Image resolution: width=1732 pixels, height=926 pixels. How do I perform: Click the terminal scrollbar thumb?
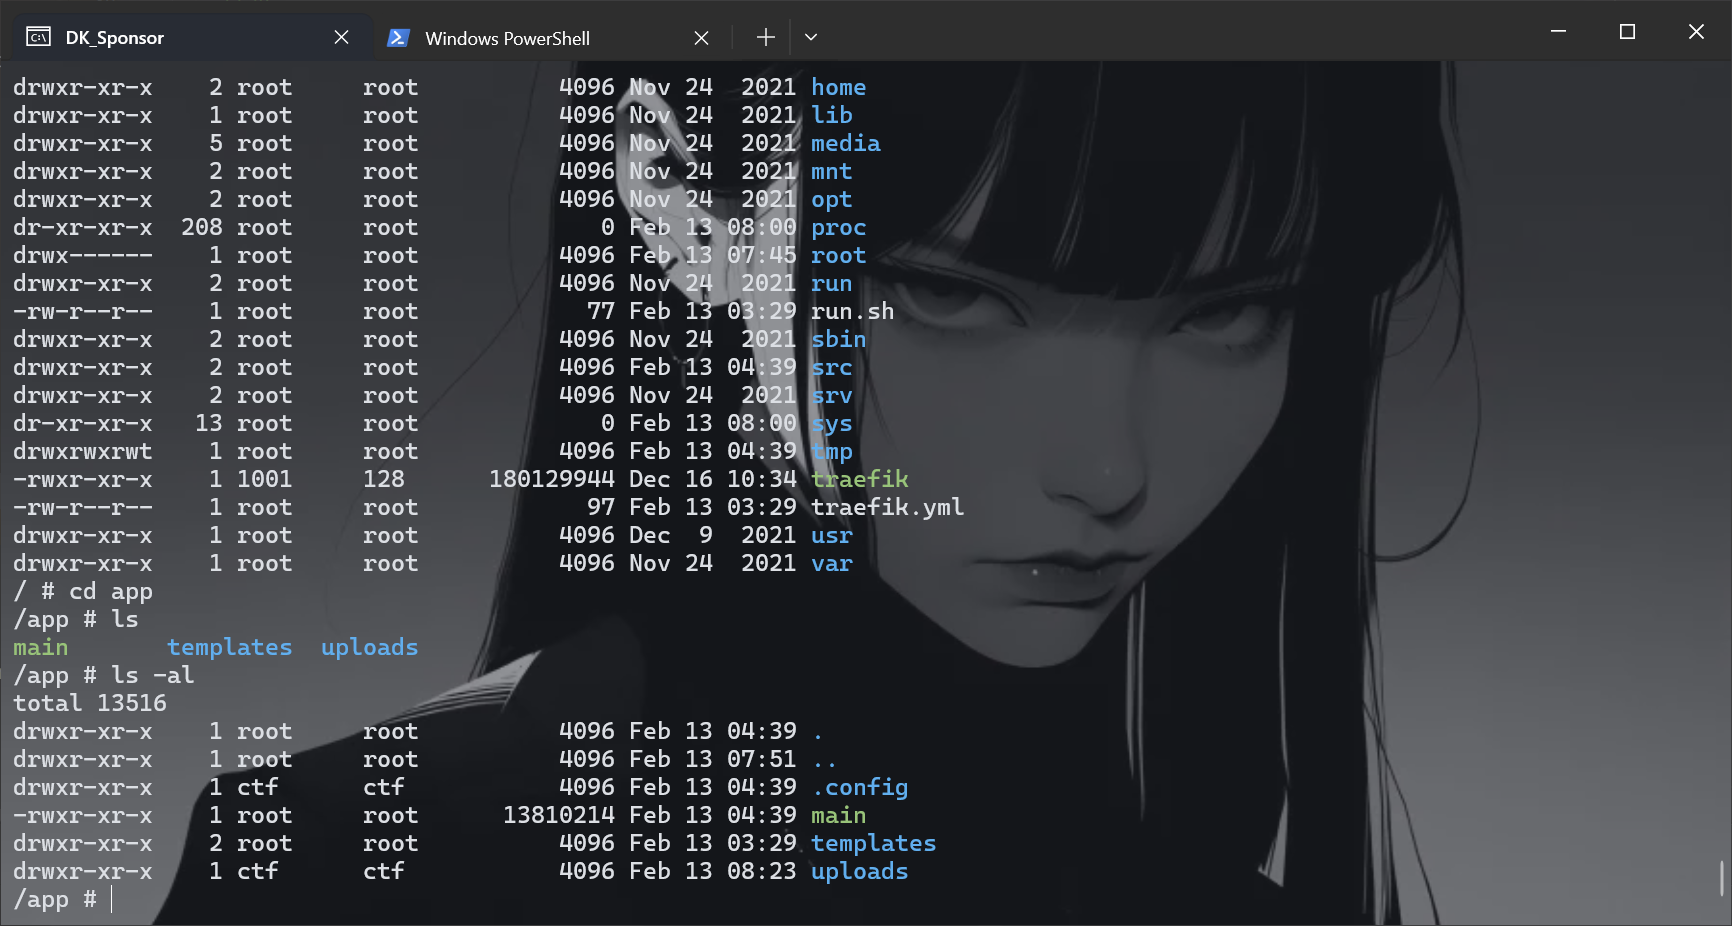(x=1722, y=879)
